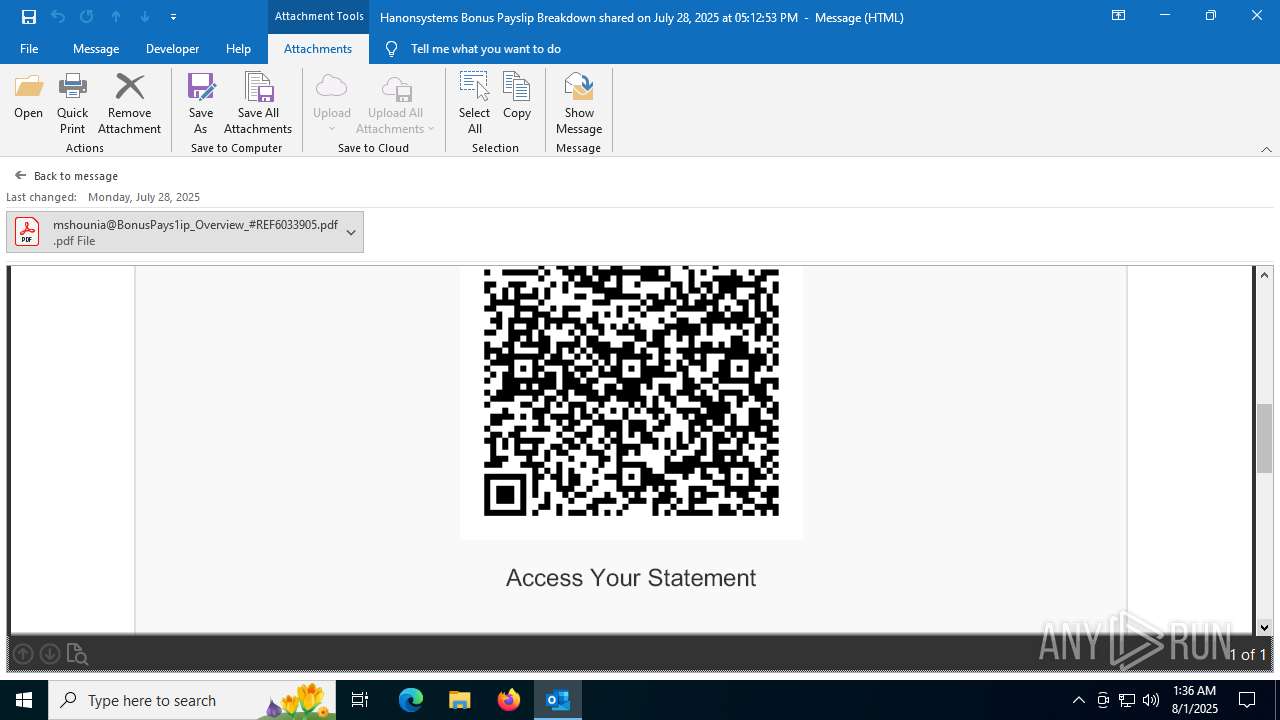
Task: Go to Next Item down arrow
Action: point(145,17)
